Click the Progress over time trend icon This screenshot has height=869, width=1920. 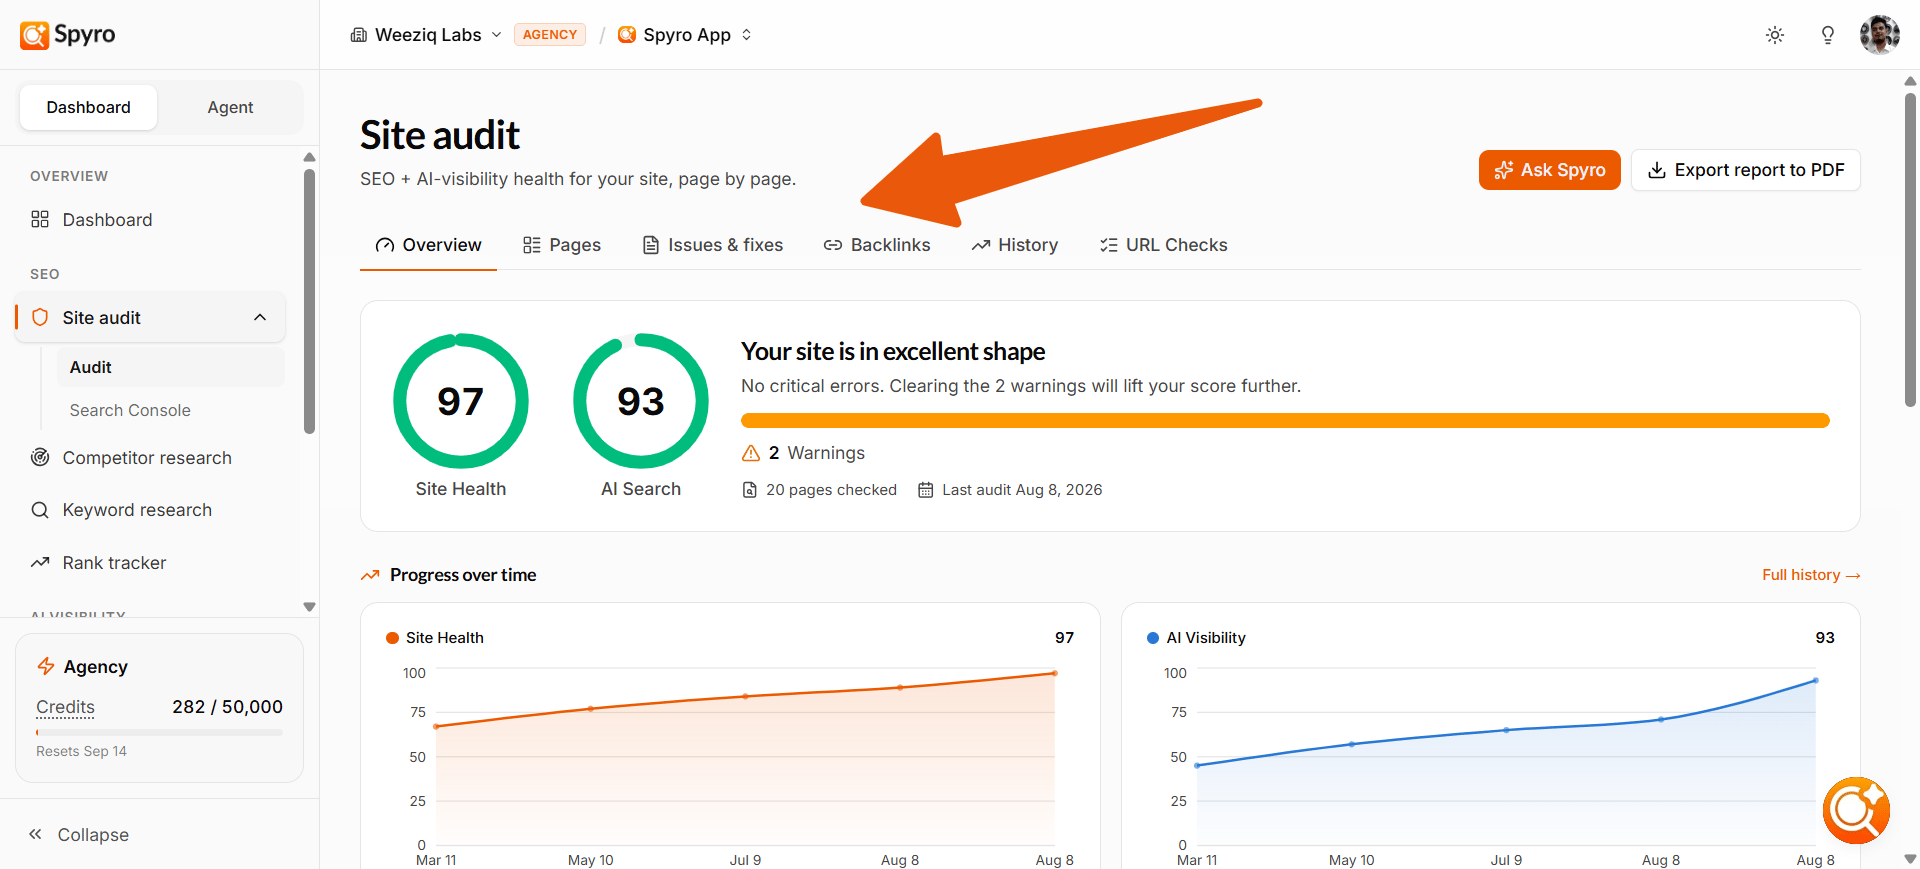(x=370, y=575)
